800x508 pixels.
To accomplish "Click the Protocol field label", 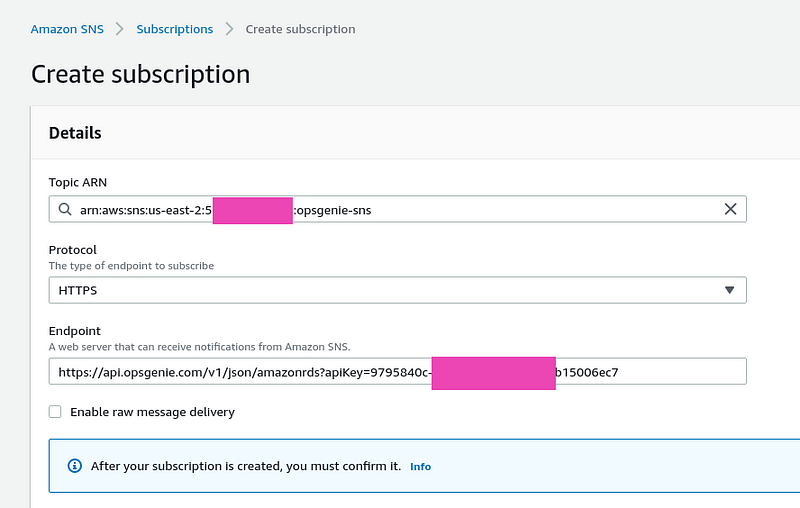I will click(x=72, y=250).
